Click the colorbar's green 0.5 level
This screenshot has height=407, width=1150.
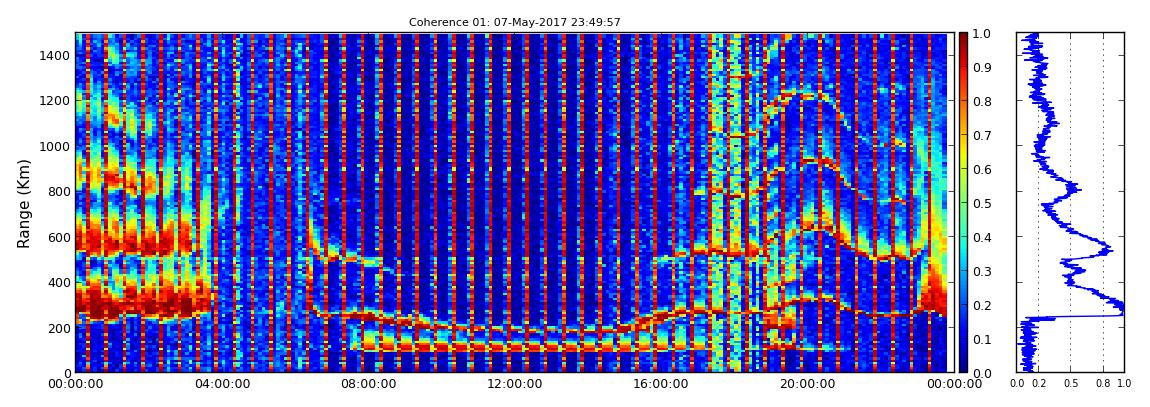pos(963,203)
